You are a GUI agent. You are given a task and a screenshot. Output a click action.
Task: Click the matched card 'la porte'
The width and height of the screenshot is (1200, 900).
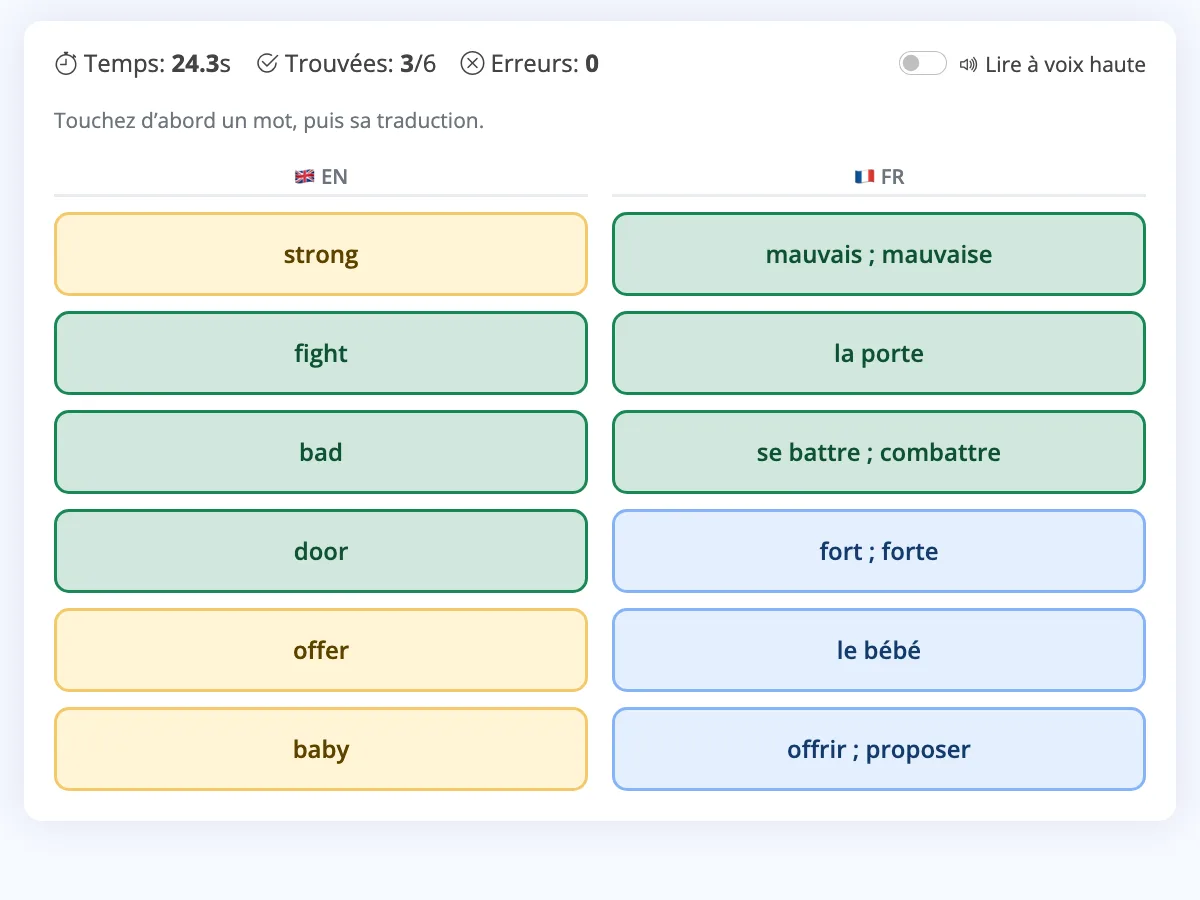click(x=879, y=353)
